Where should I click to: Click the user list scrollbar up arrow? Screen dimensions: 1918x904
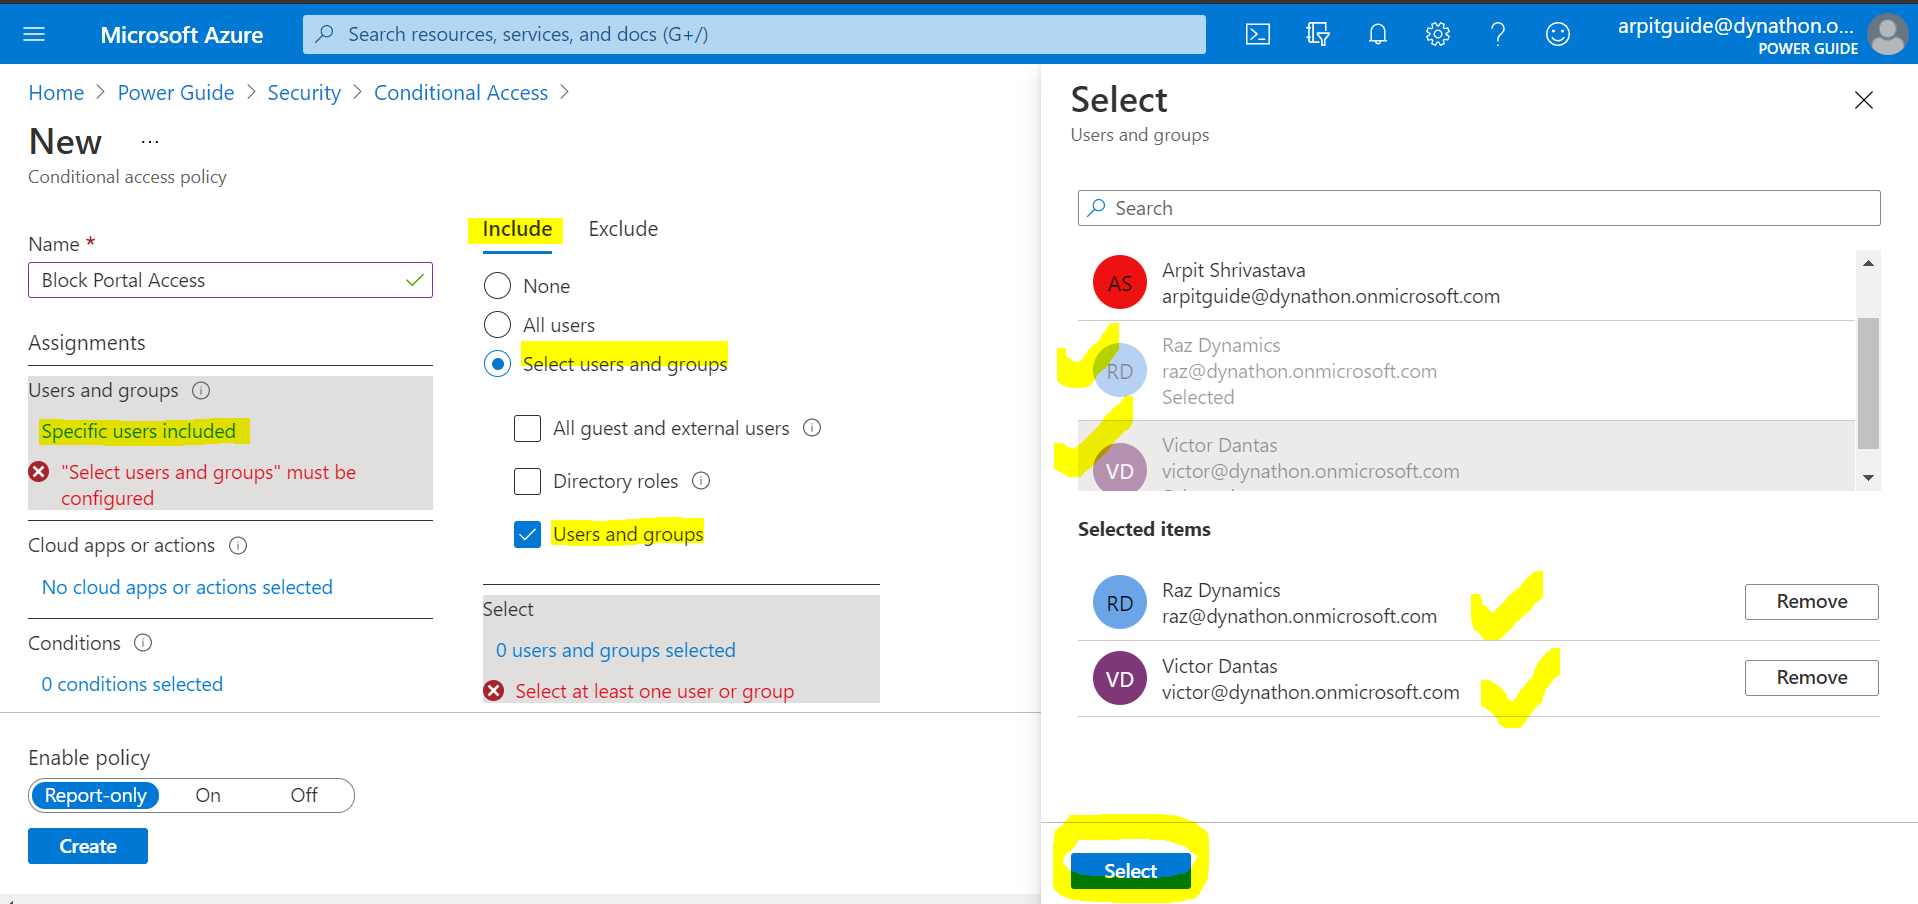(1868, 263)
